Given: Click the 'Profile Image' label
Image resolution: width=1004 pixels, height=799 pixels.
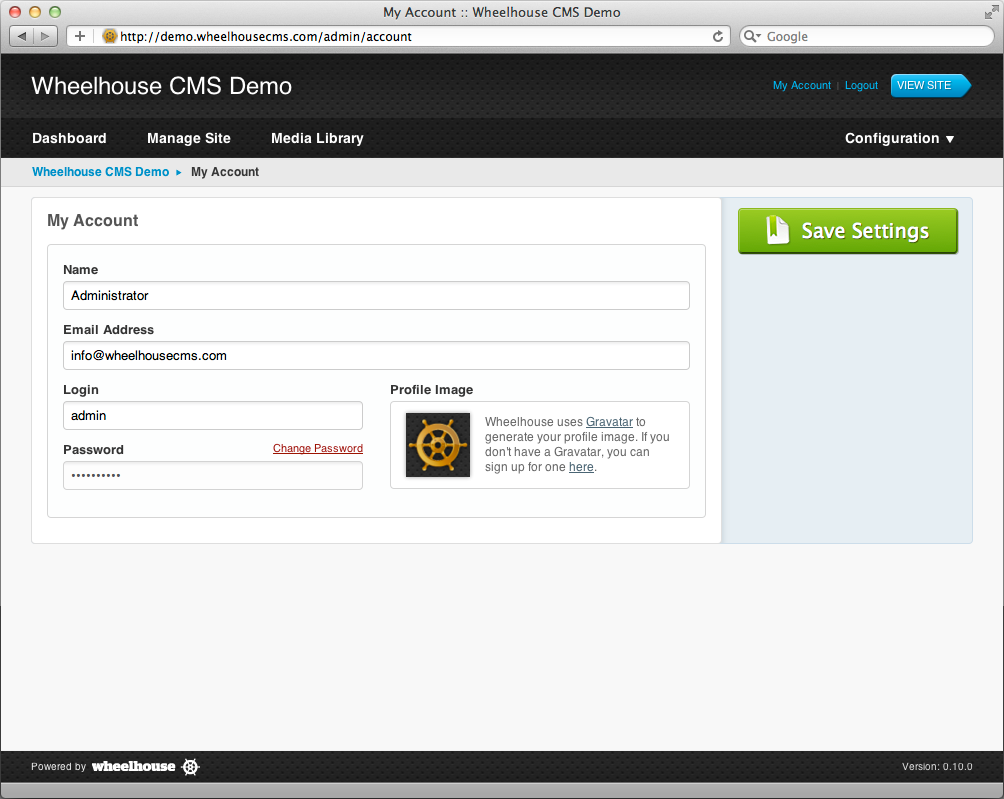Looking at the screenshot, I should pos(432,390).
